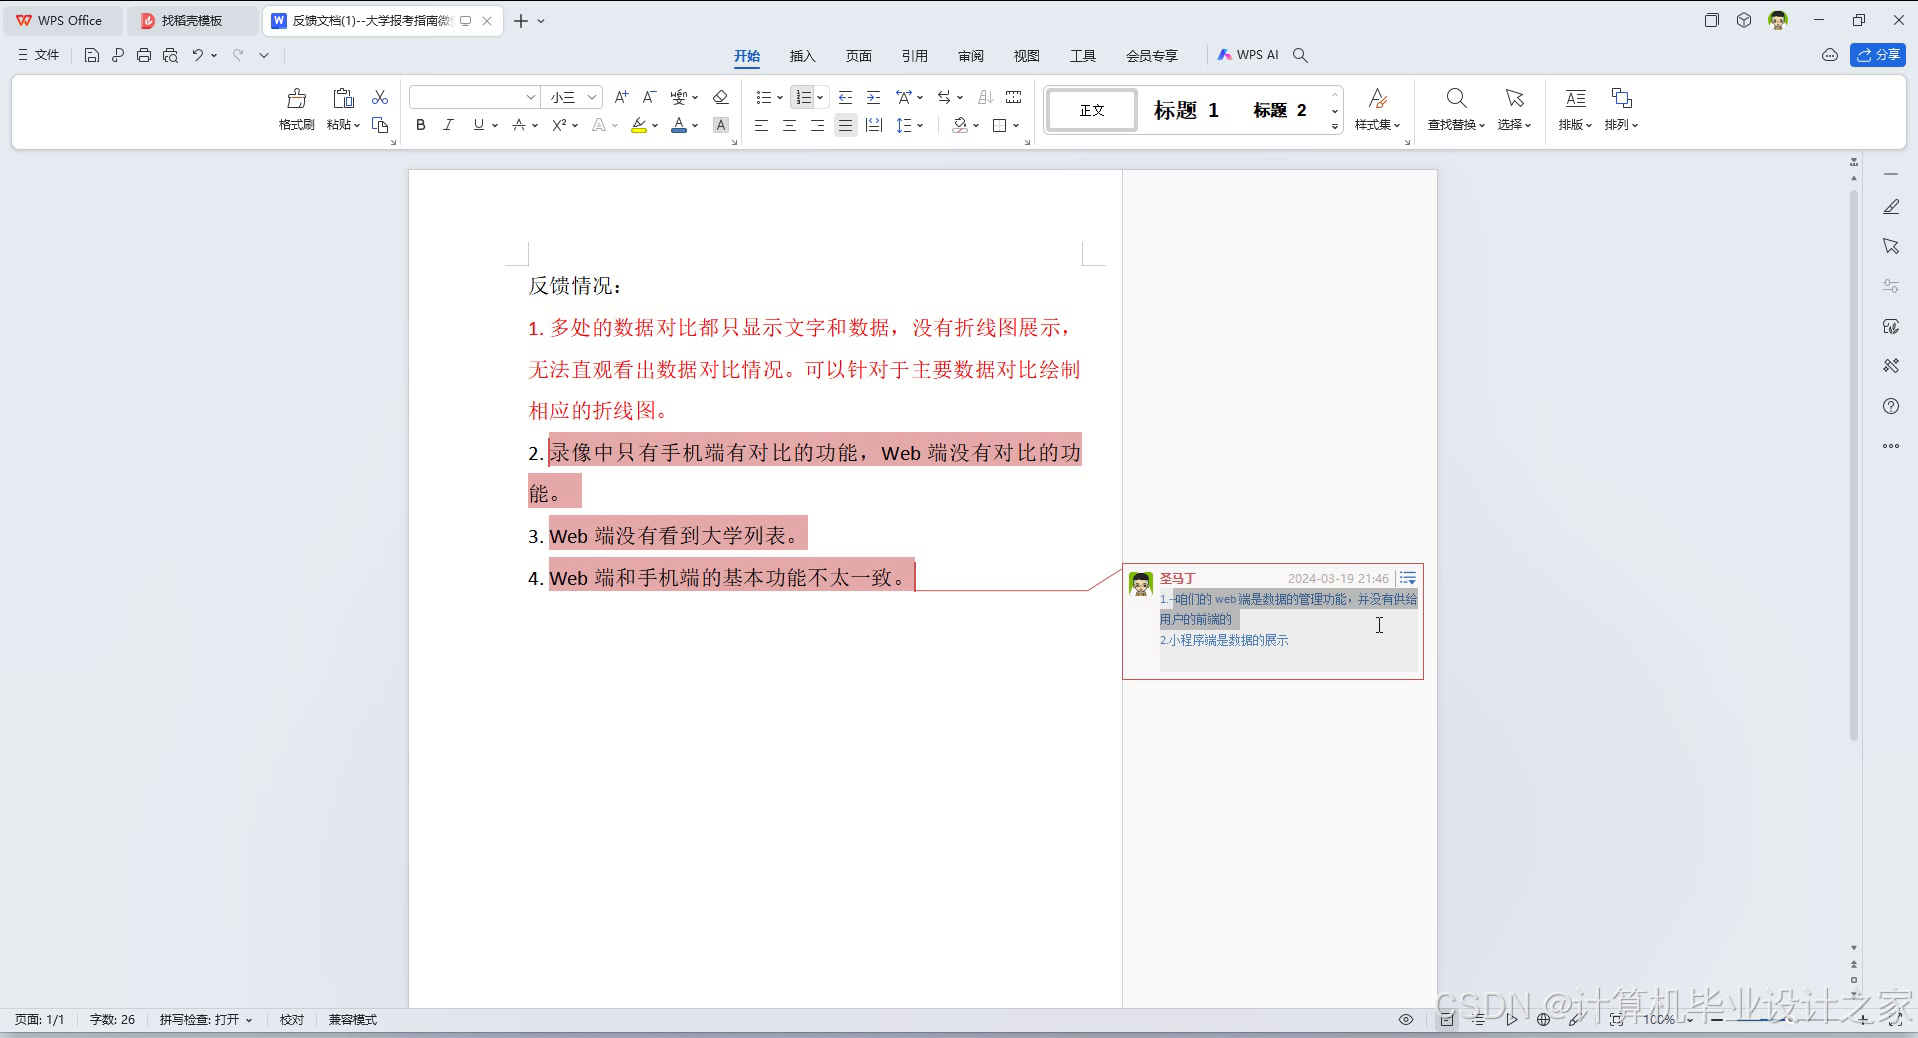Image resolution: width=1918 pixels, height=1038 pixels.
Task: Cut the selection using the scissors icon
Action: (379, 97)
